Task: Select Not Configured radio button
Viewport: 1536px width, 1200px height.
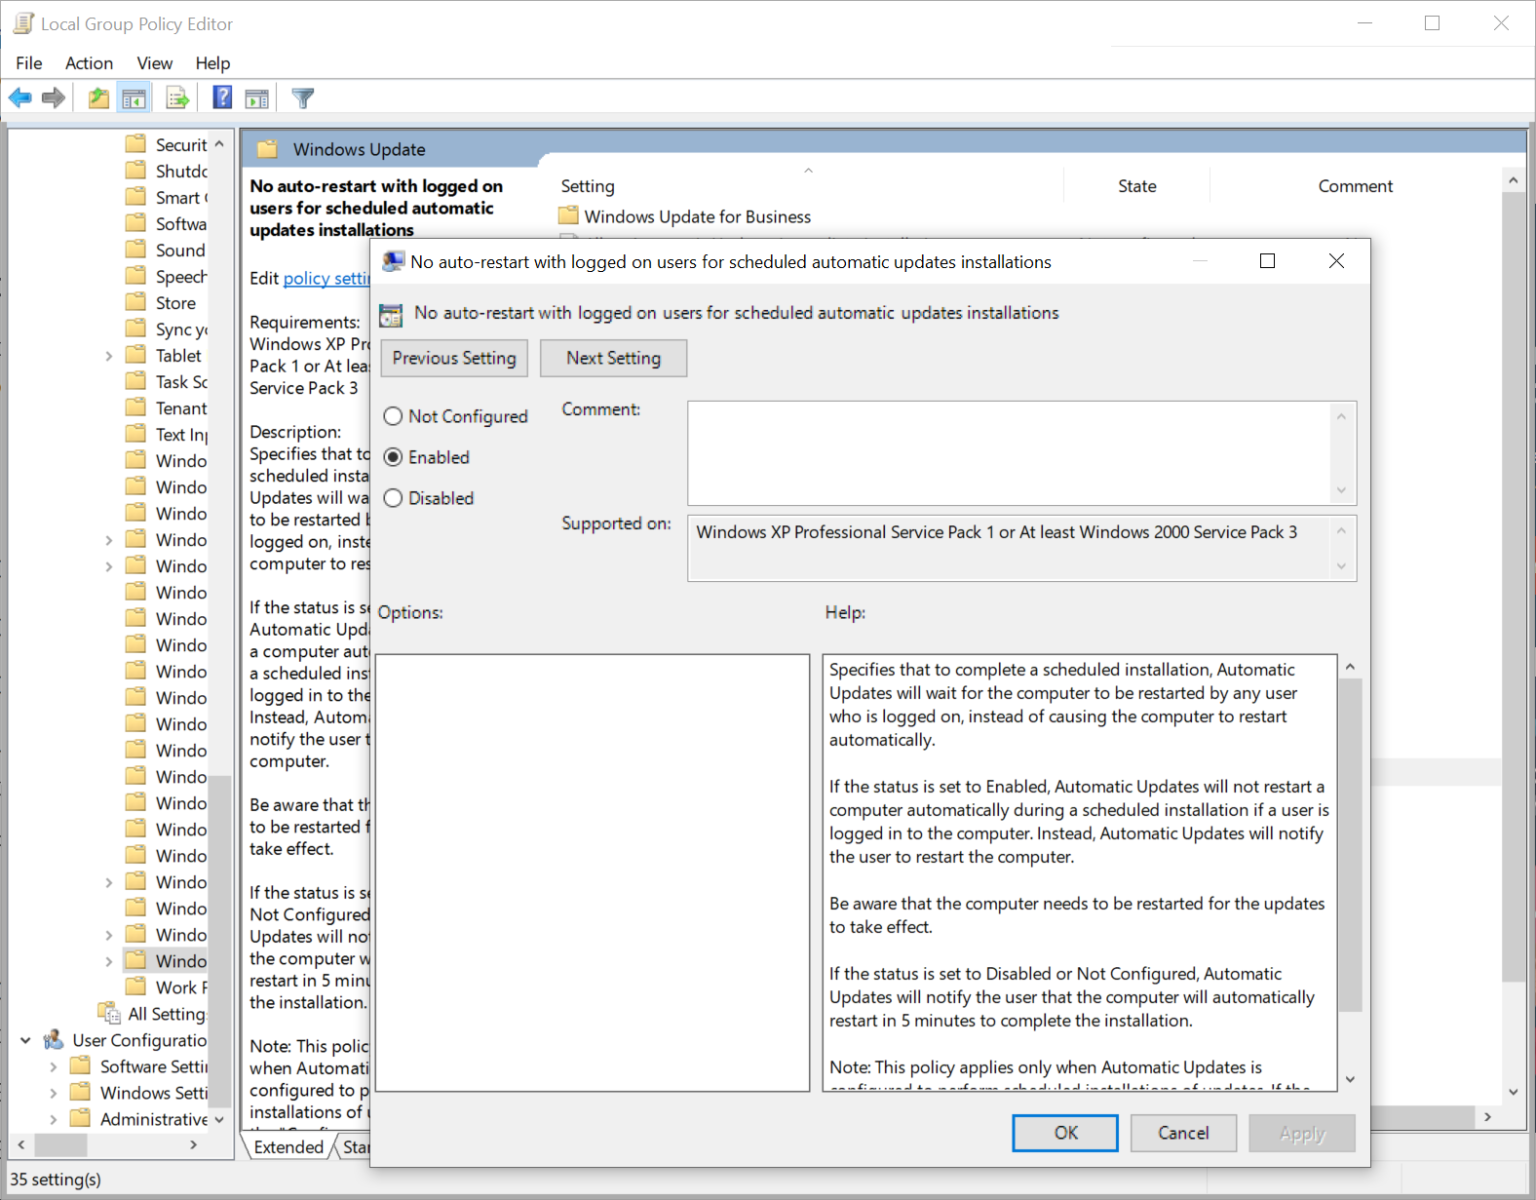Action: (x=393, y=416)
